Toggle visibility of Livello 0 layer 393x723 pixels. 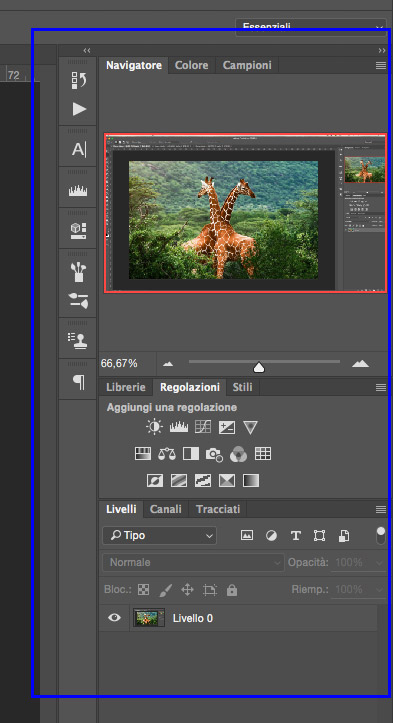[114, 617]
